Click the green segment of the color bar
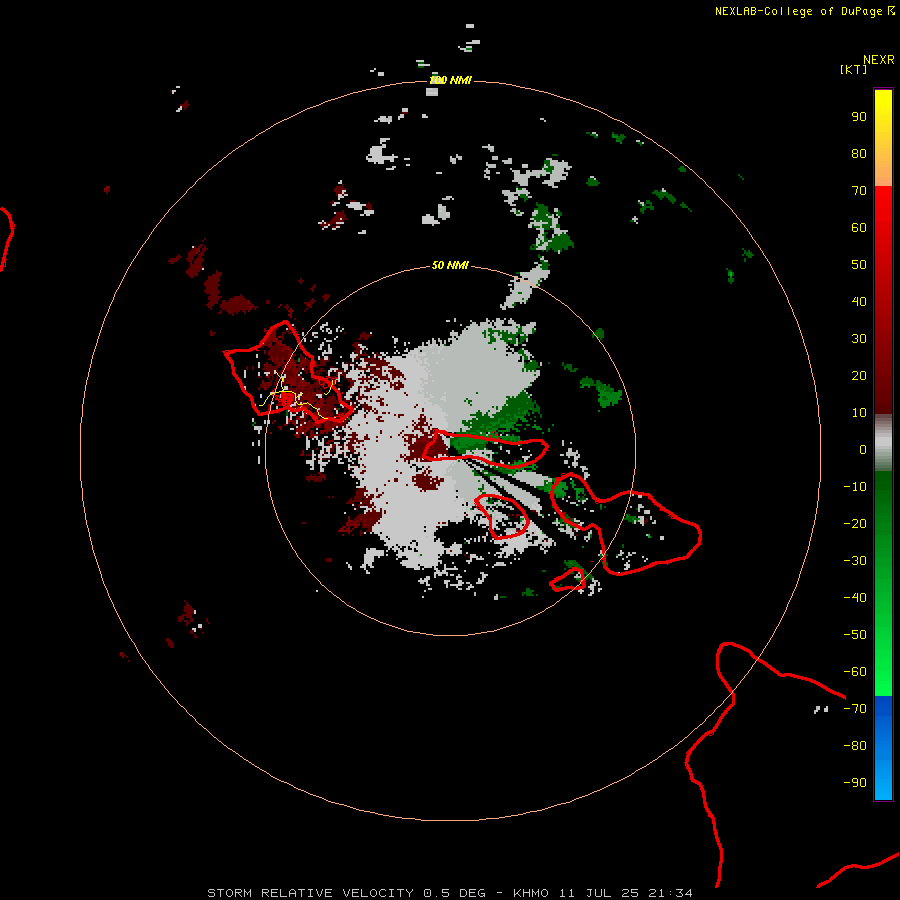 (x=883, y=584)
